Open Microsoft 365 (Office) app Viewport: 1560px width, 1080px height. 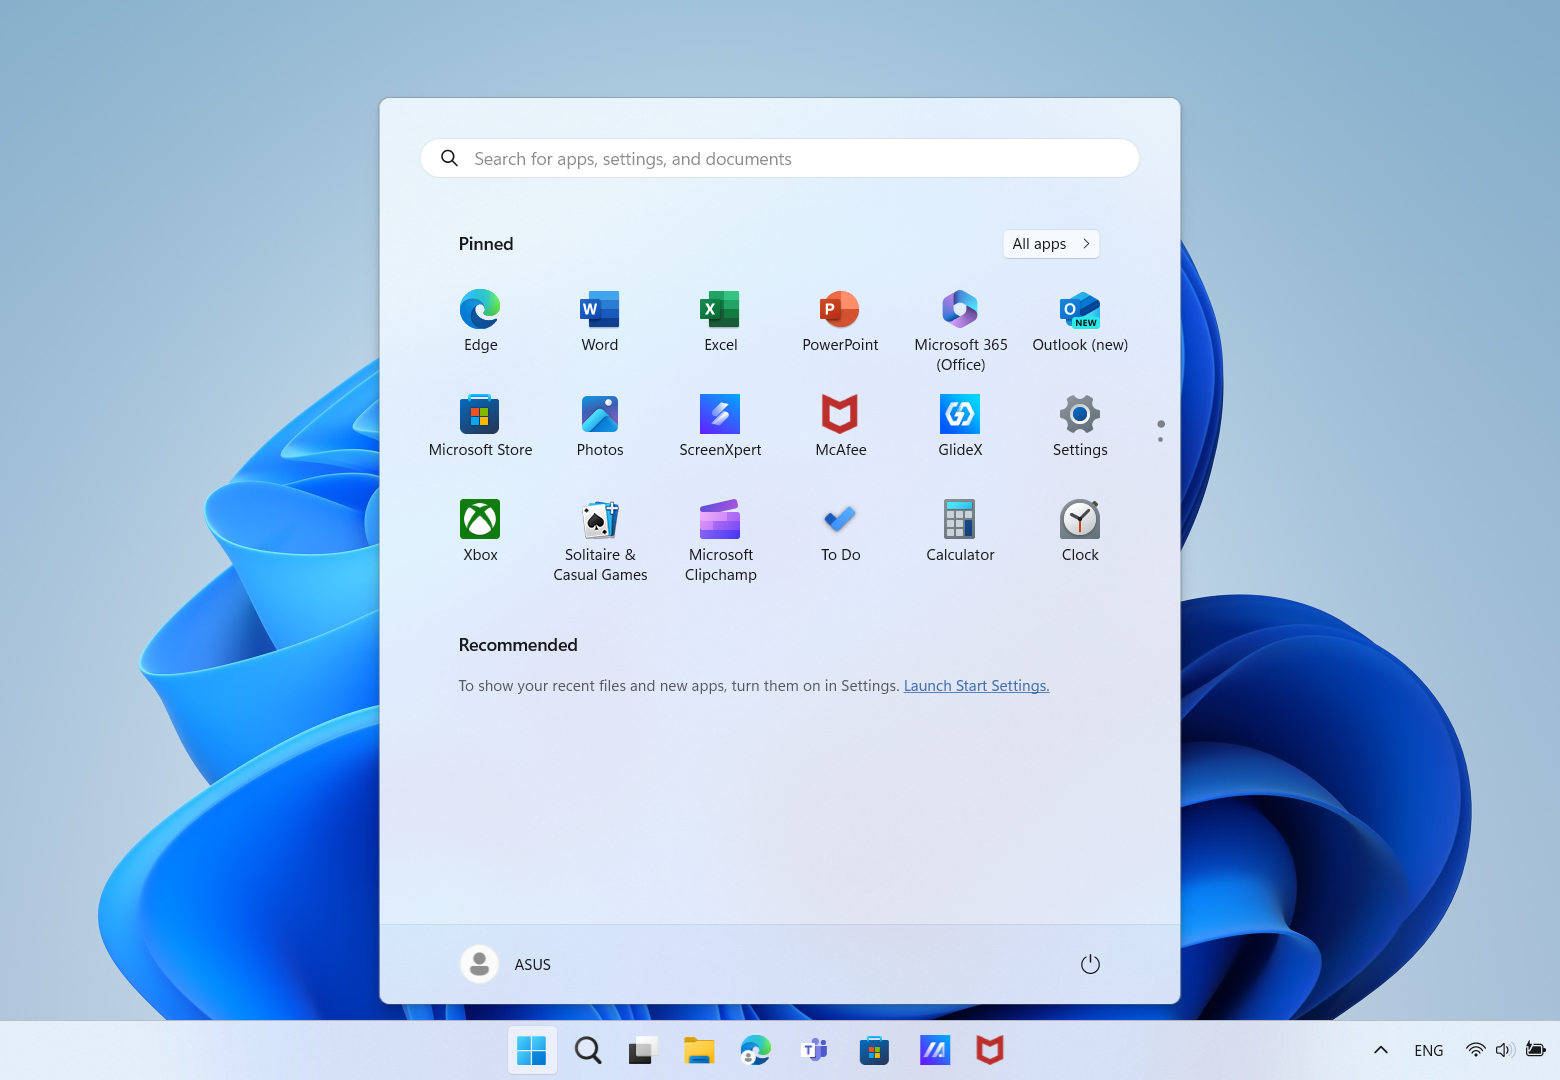[x=960, y=330]
